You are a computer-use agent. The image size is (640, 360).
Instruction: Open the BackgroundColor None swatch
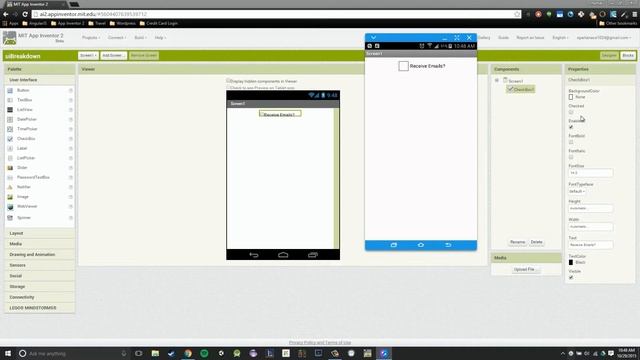[571, 97]
